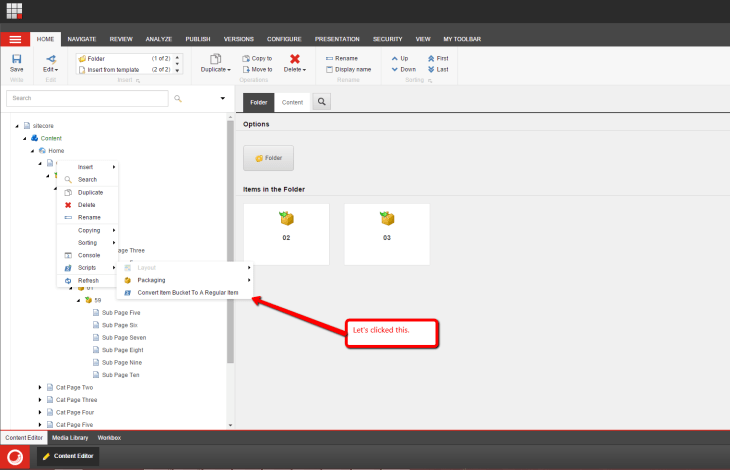Image resolution: width=730 pixels, height=470 pixels.
Task: Click the tree vertical scrollbar
Action: pos(230,242)
